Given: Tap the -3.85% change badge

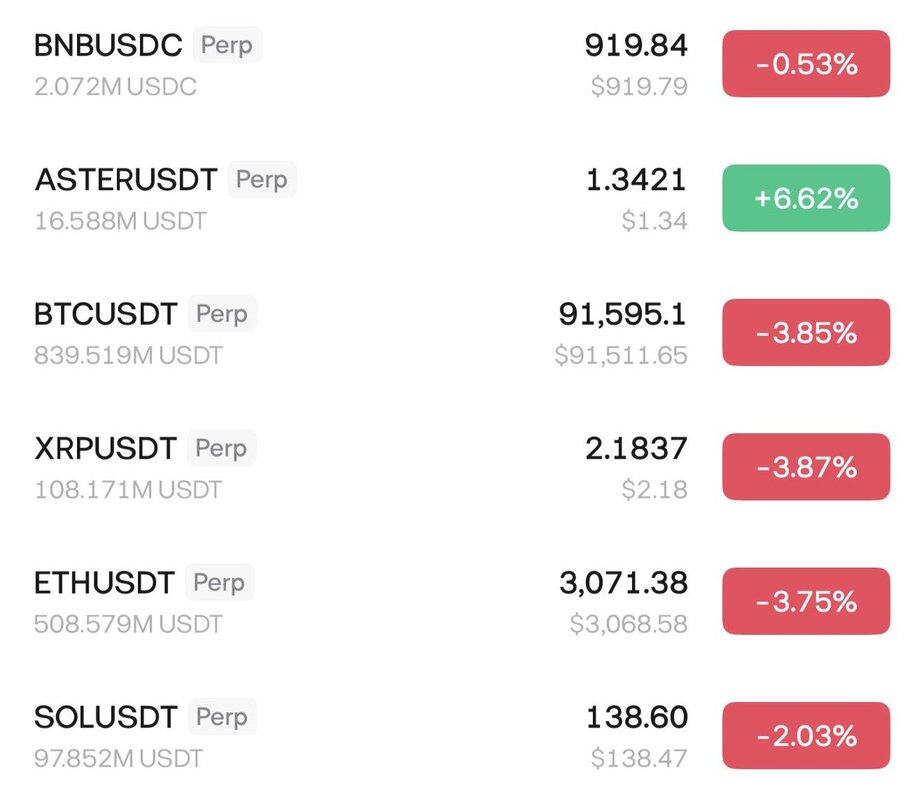Looking at the screenshot, I should [806, 332].
